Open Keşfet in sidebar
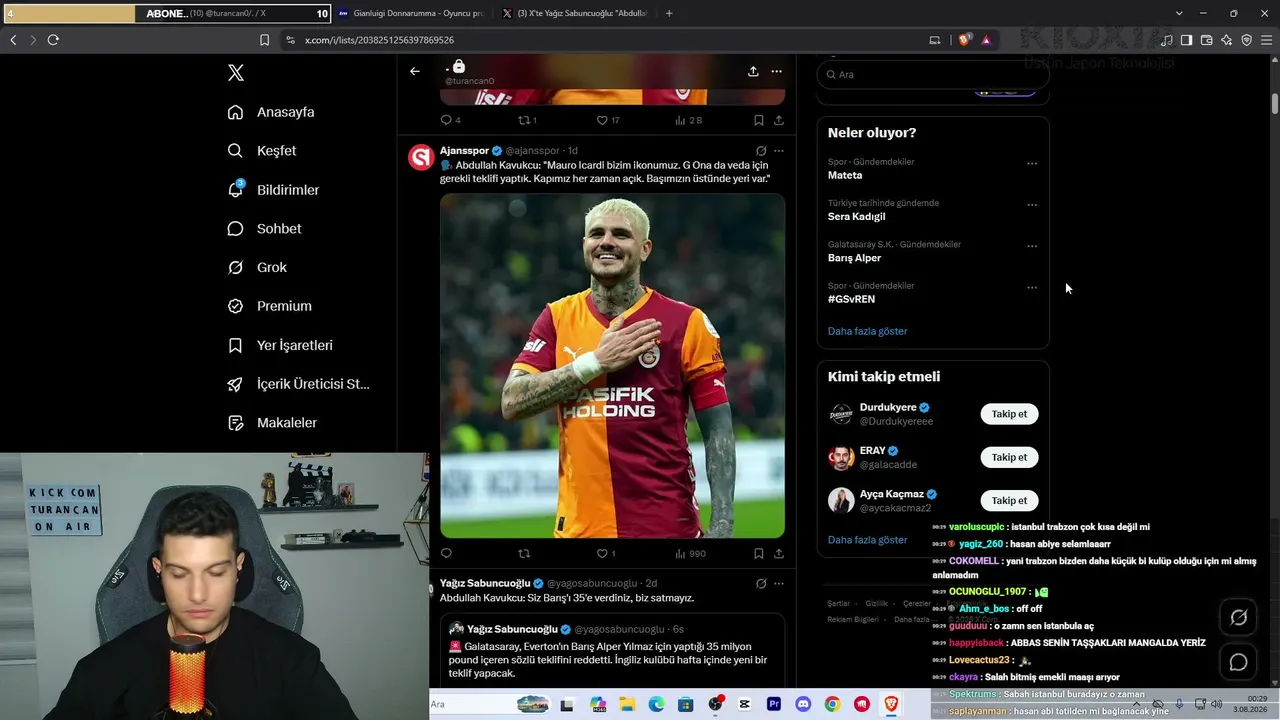Screen dimensions: 1280x720 click(262, 151)
